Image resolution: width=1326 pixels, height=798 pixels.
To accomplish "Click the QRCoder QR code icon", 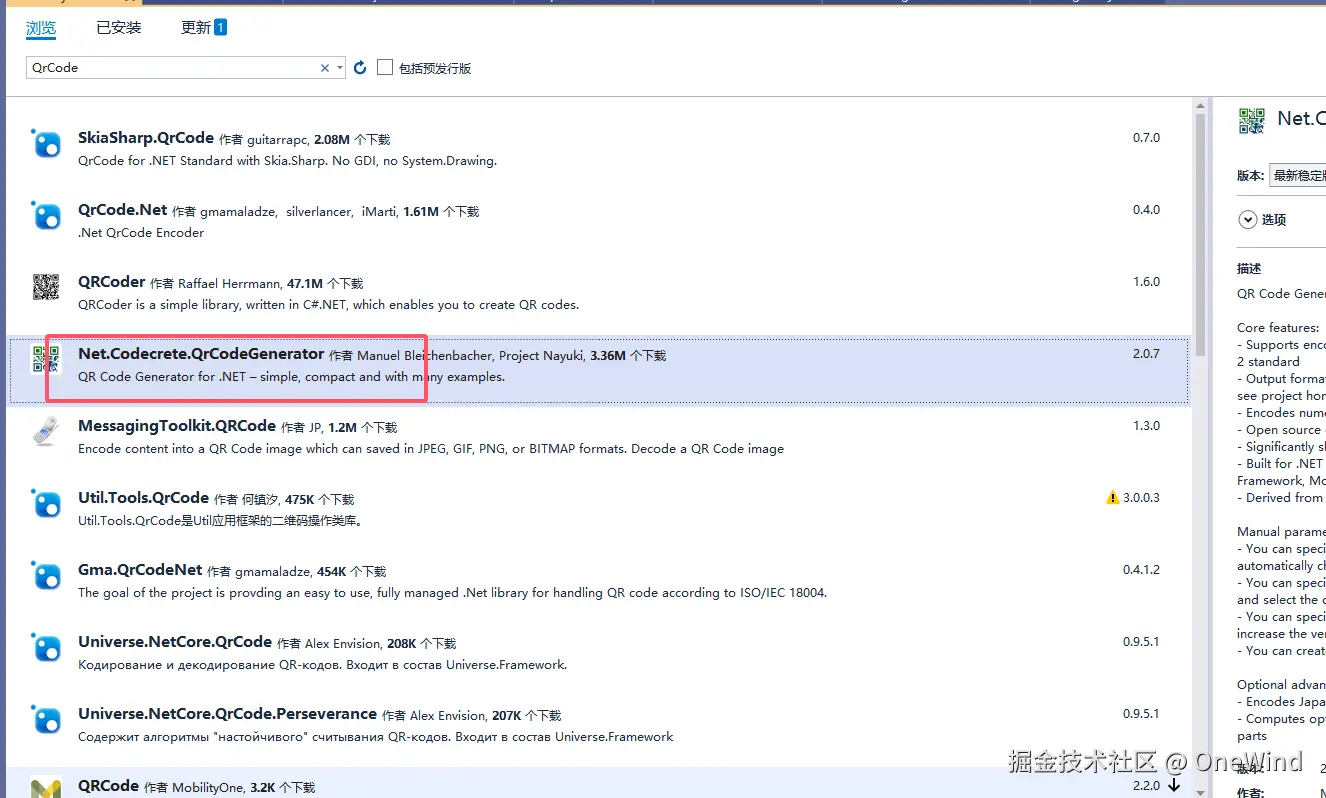I will click(x=46, y=288).
